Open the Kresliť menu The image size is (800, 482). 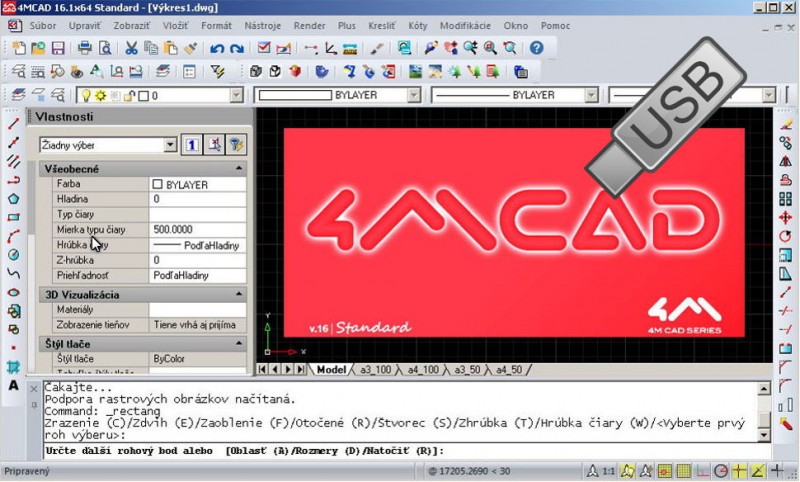[382, 26]
